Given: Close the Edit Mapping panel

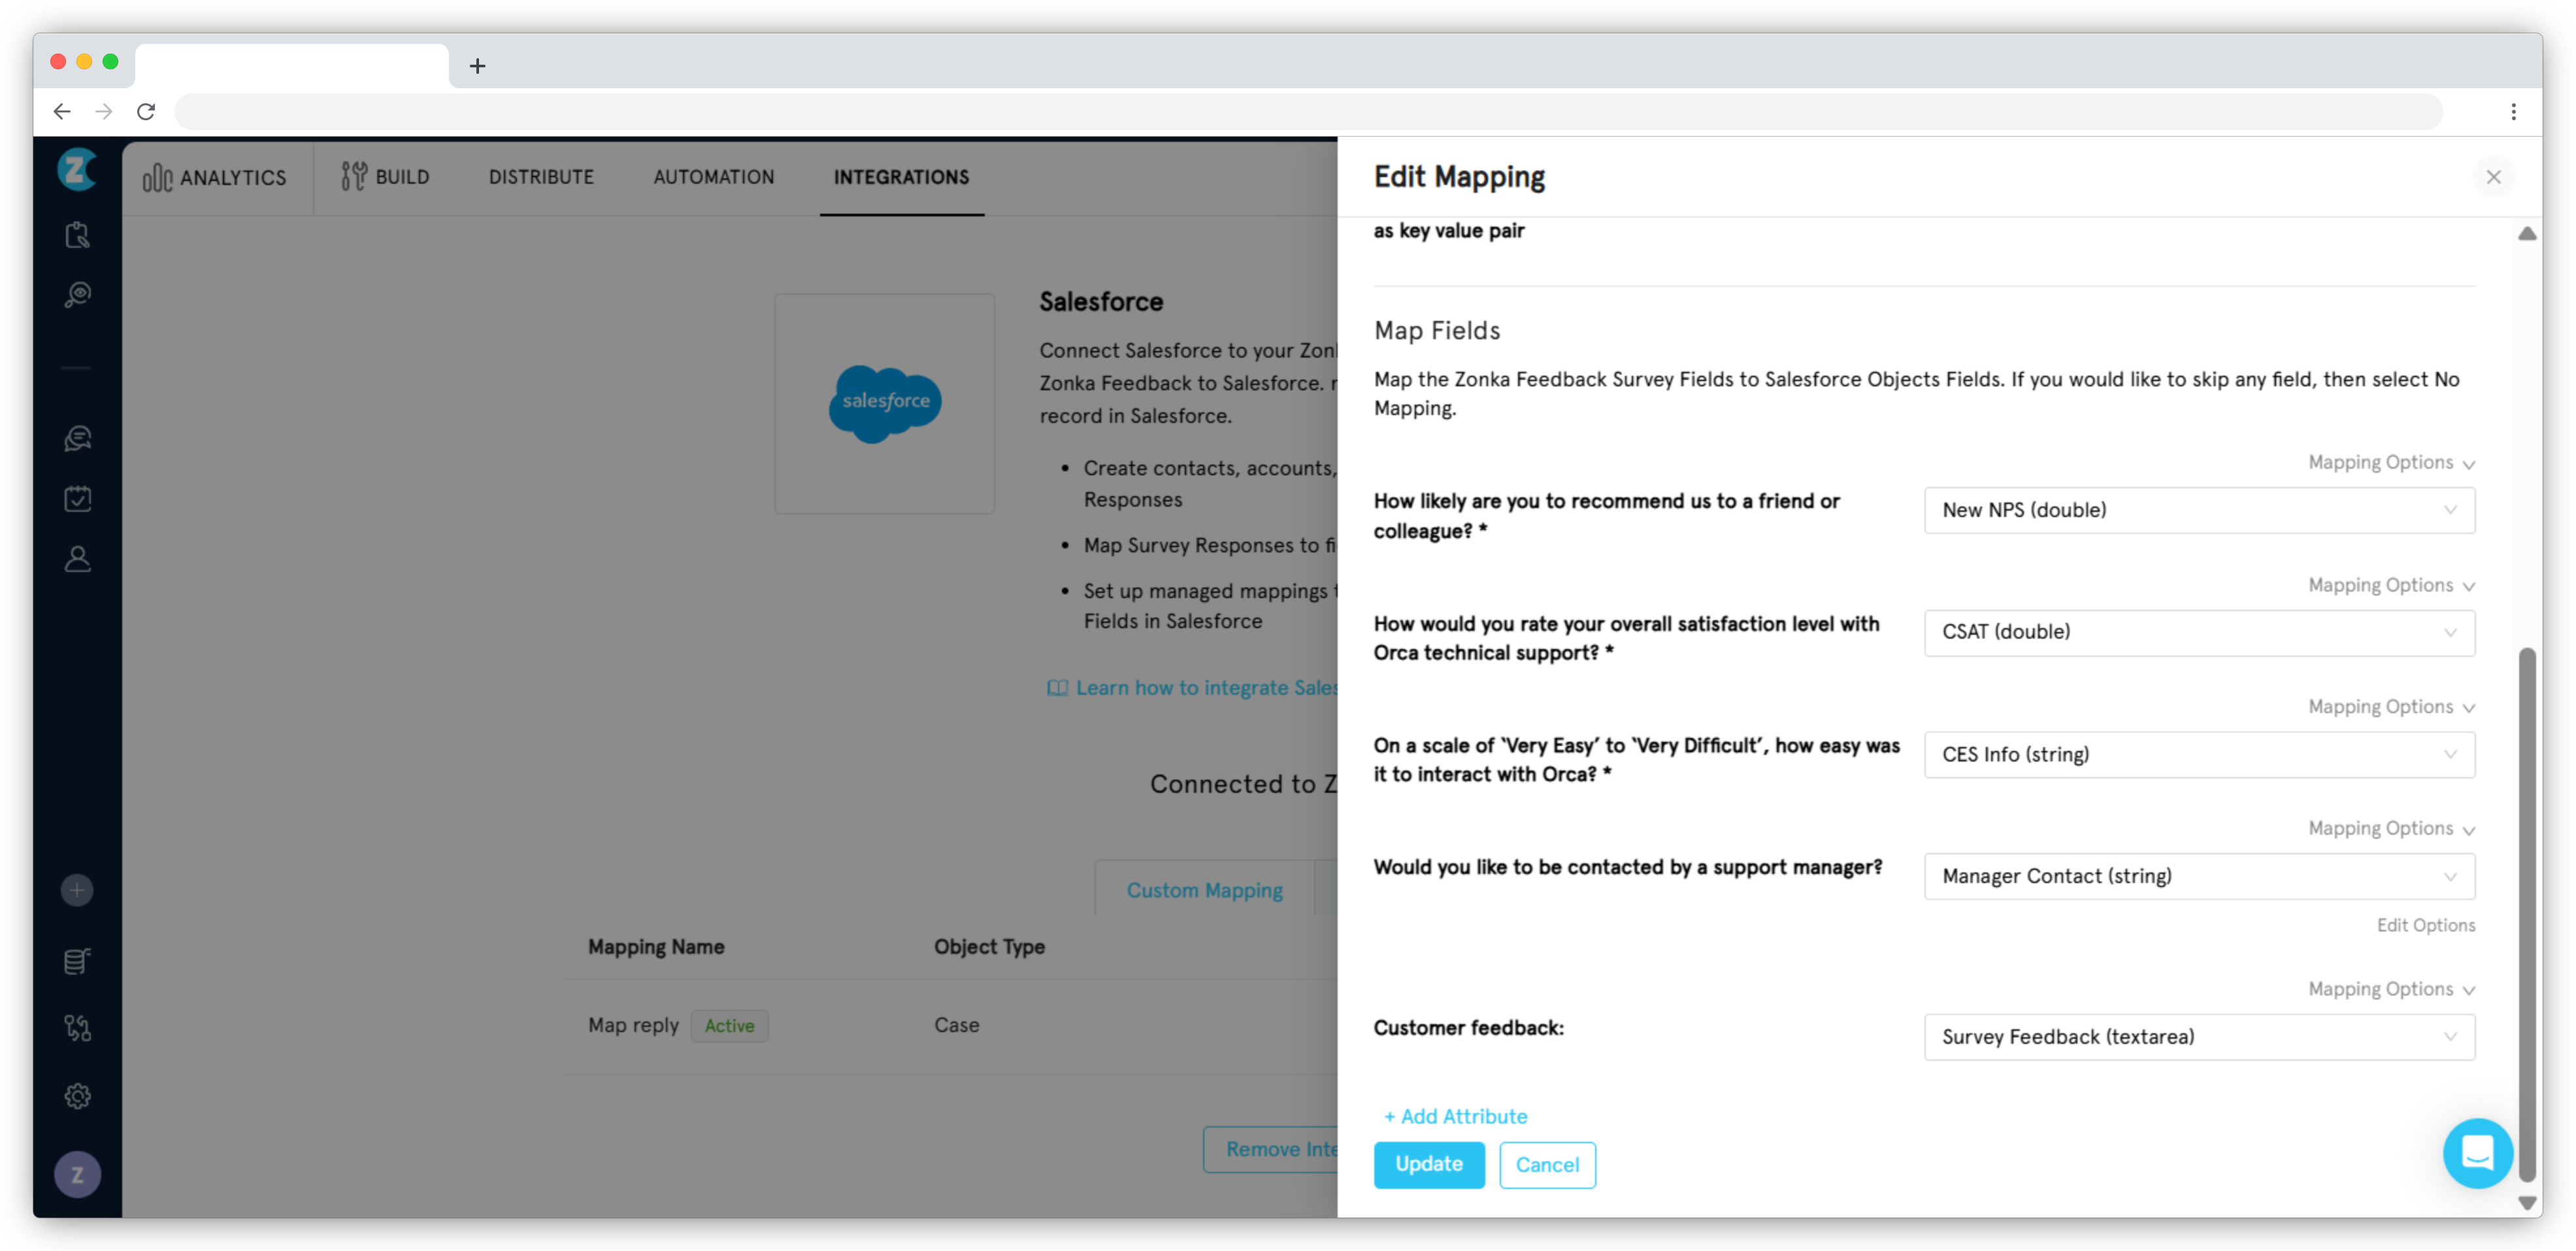Looking at the screenshot, I should pos(2494,177).
